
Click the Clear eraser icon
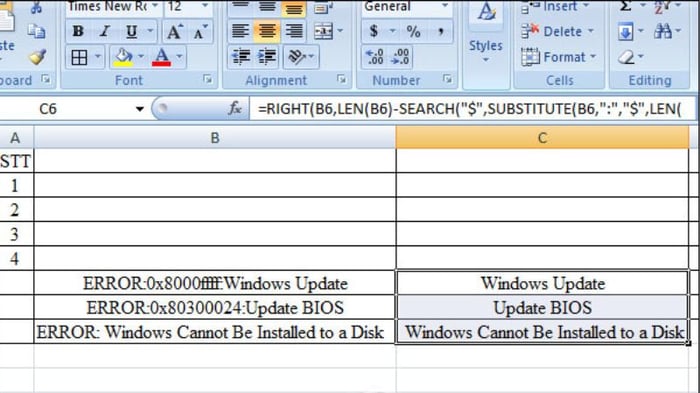coord(626,57)
